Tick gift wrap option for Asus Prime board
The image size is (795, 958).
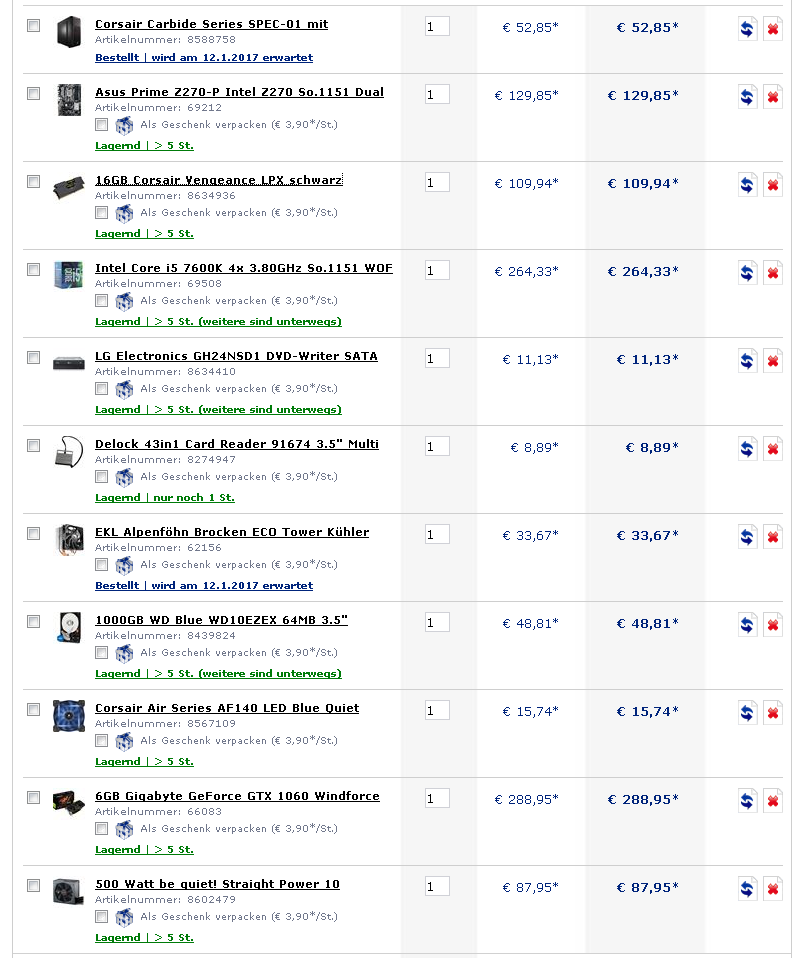(x=101, y=125)
